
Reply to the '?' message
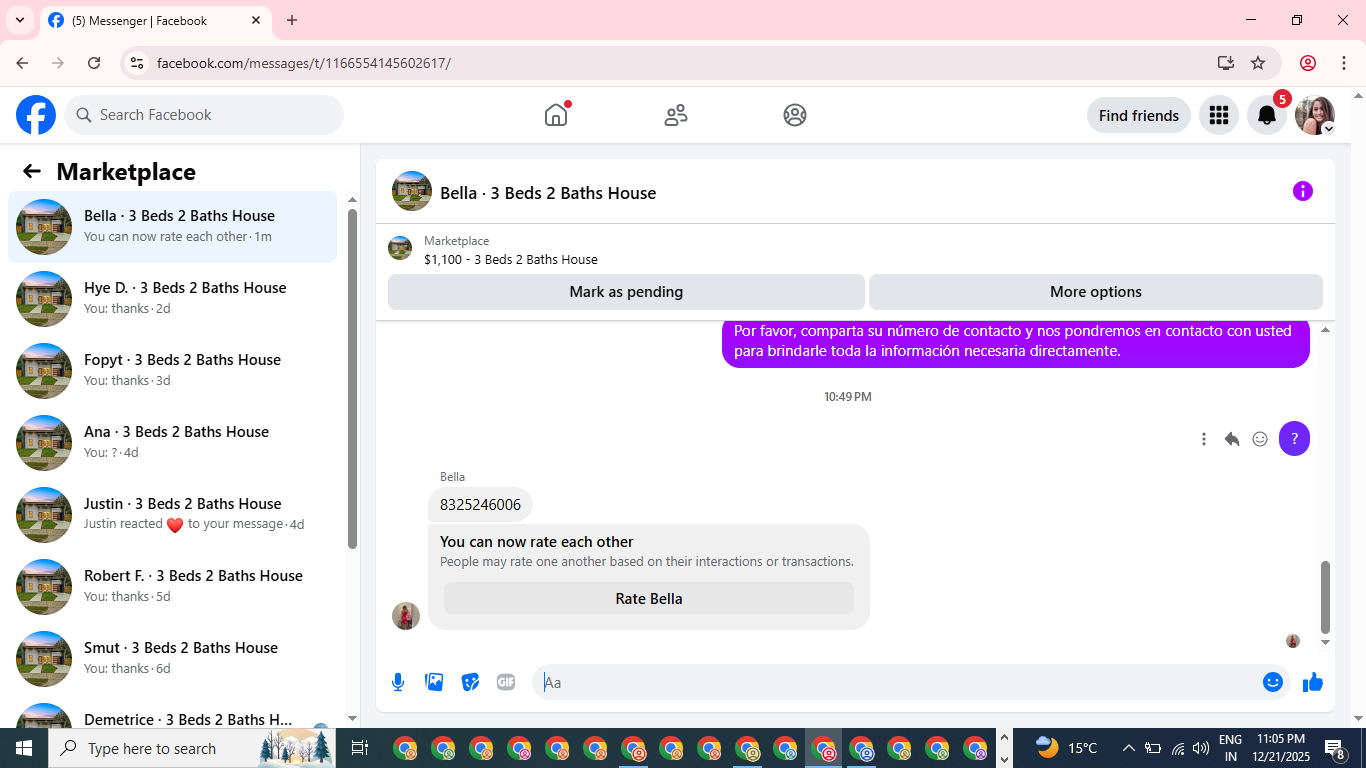1232,439
